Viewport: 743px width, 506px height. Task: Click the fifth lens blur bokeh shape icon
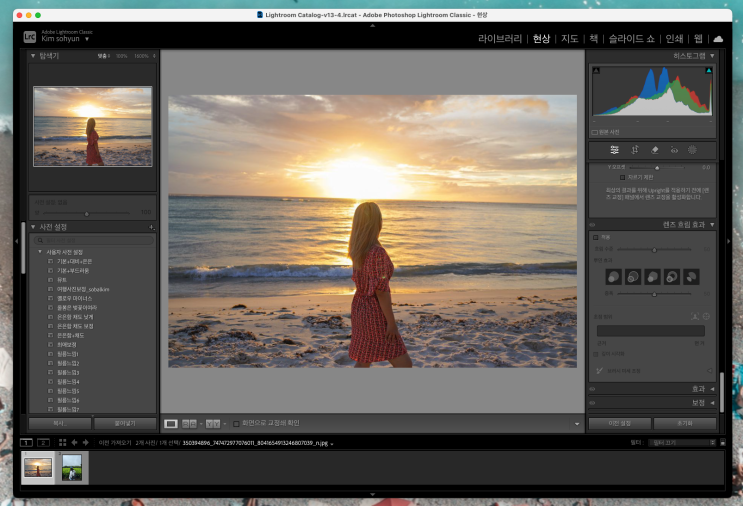(x=690, y=276)
